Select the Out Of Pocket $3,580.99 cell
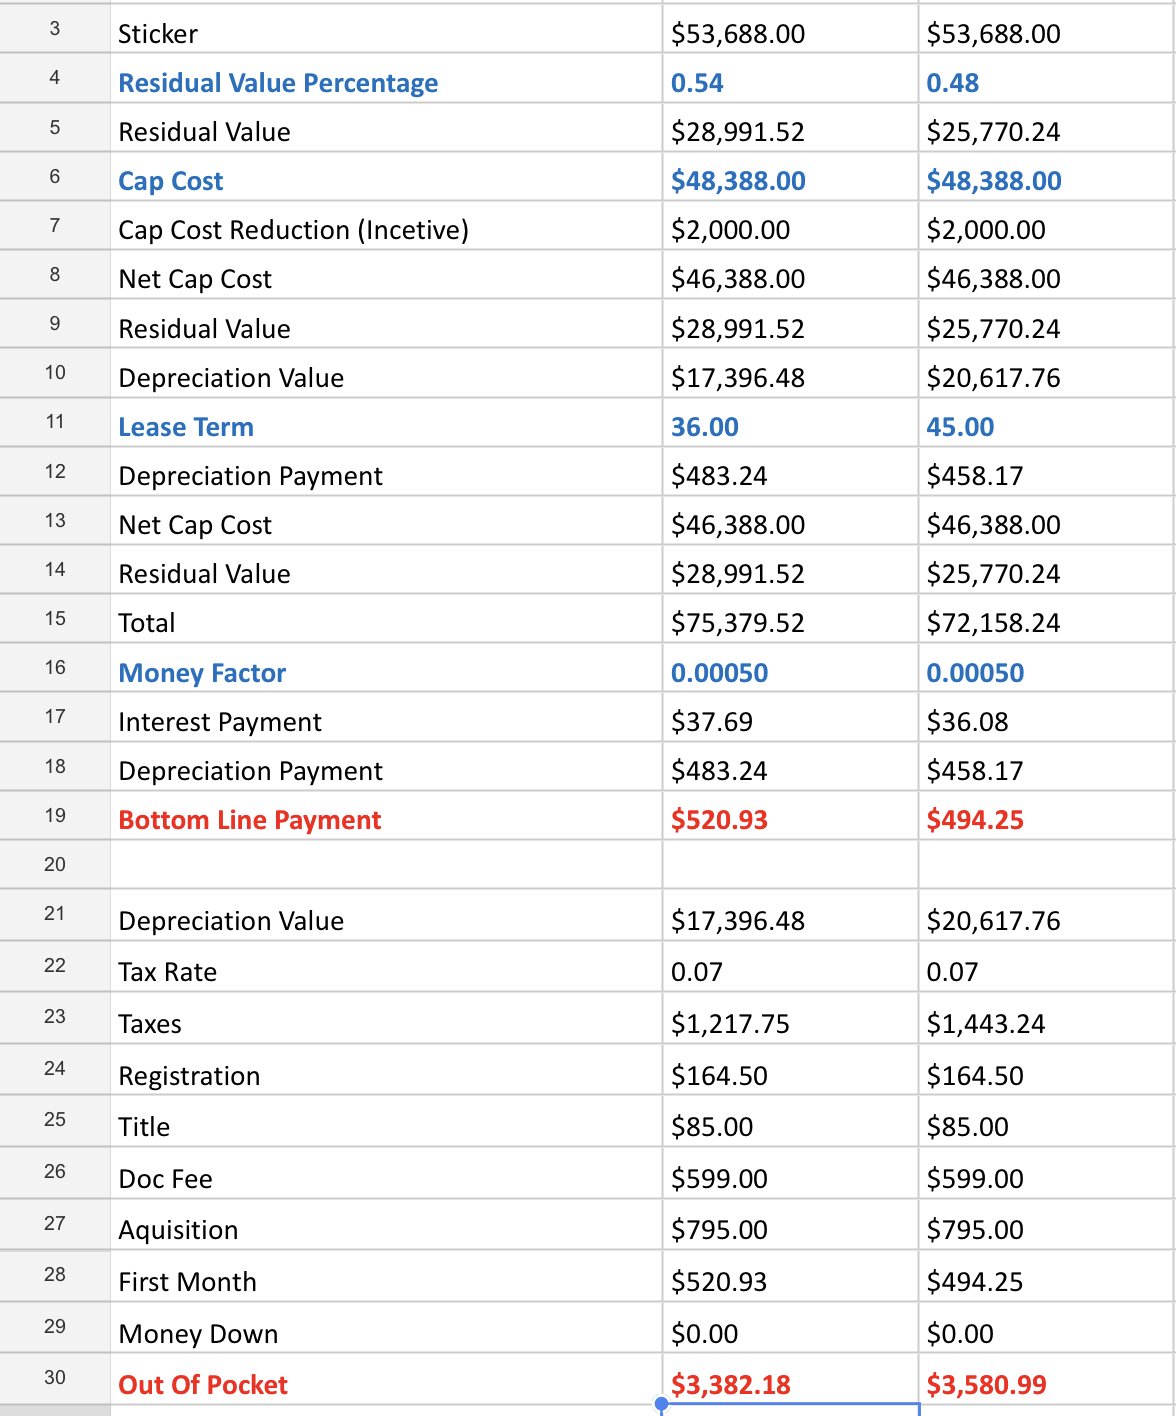The image size is (1176, 1416). tap(1046, 1381)
